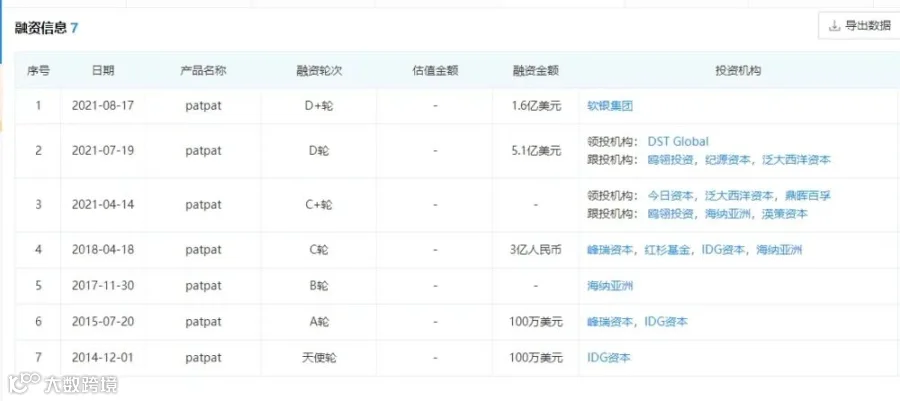Click the D+轮 funding round cell

[x=319, y=106]
